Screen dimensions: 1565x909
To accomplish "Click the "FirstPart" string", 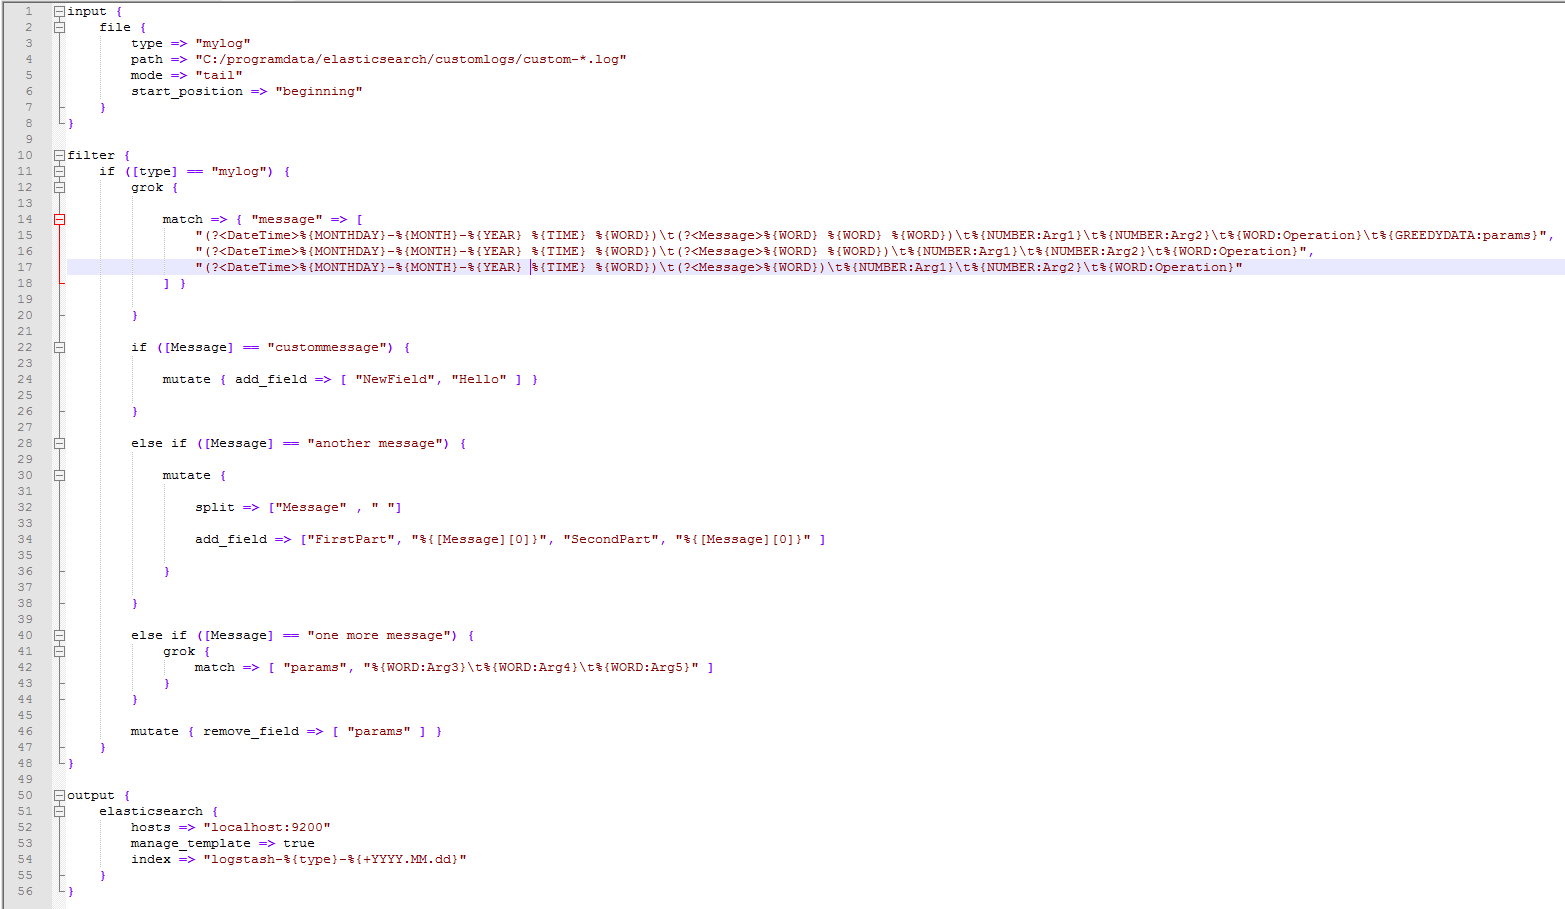I will (x=351, y=539).
